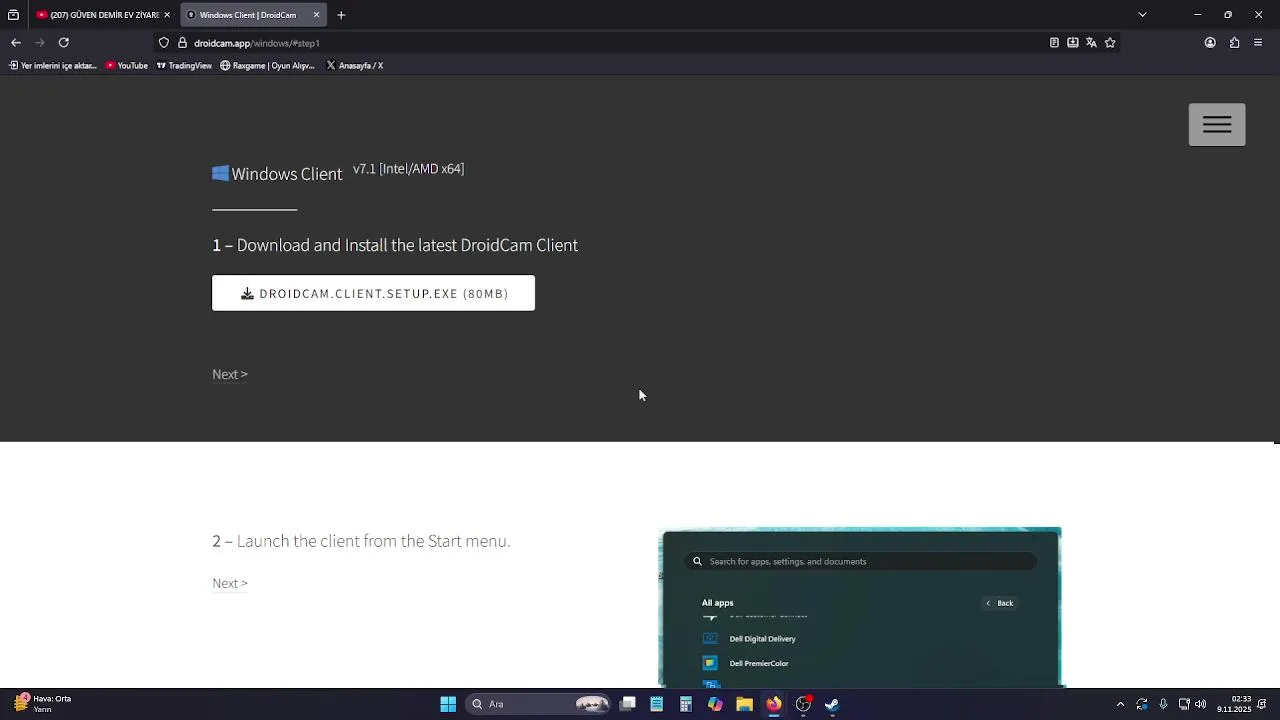1280x720 pixels.
Task: Click the Firefox taskbar icon
Action: click(773, 704)
